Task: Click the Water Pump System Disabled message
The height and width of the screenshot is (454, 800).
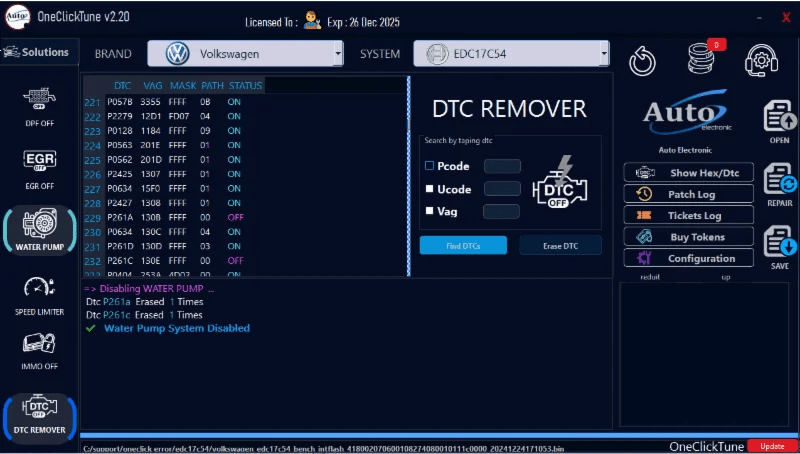Action: pyautogui.click(x=177, y=328)
